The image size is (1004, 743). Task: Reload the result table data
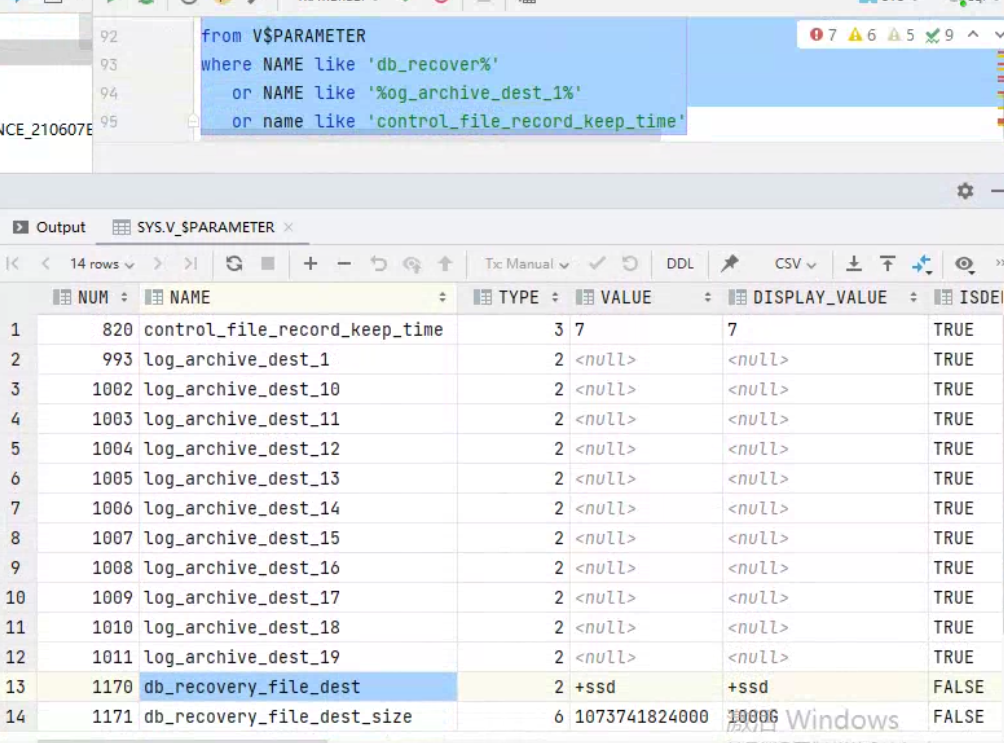(234, 264)
